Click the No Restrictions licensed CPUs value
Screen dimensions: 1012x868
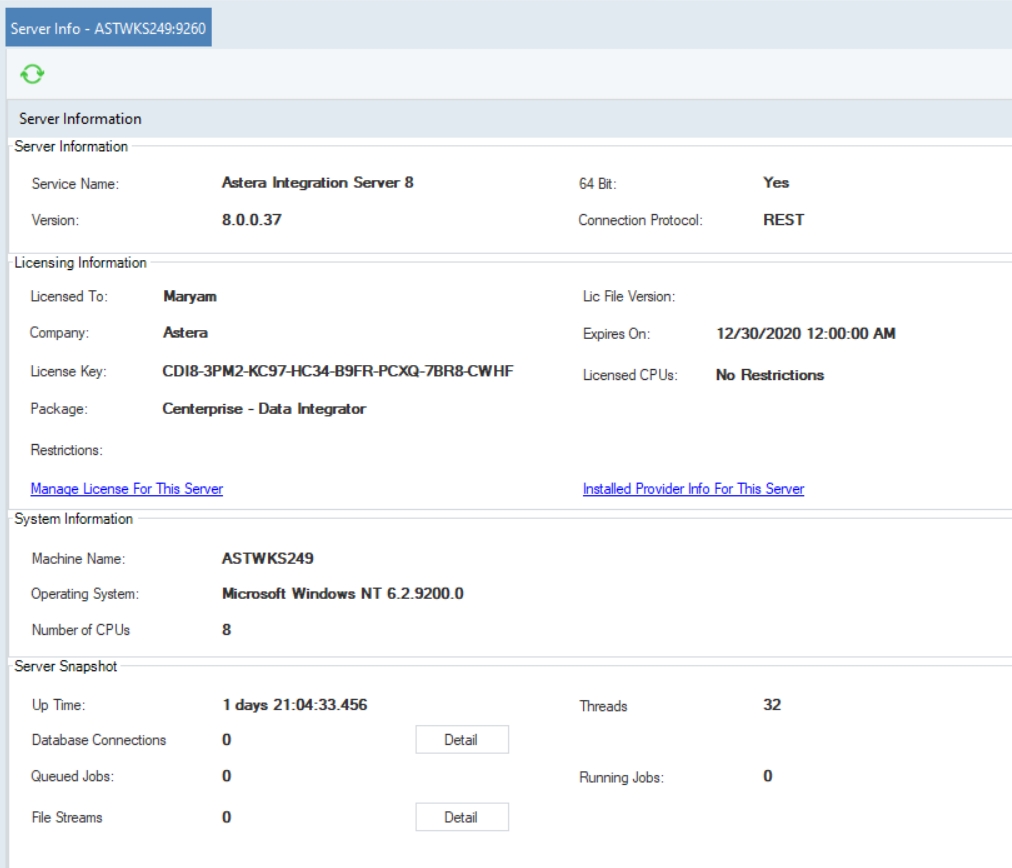[769, 375]
